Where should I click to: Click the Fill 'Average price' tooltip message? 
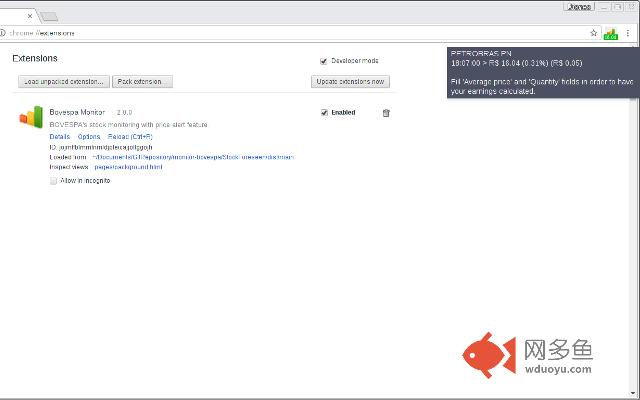(x=542, y=87)
